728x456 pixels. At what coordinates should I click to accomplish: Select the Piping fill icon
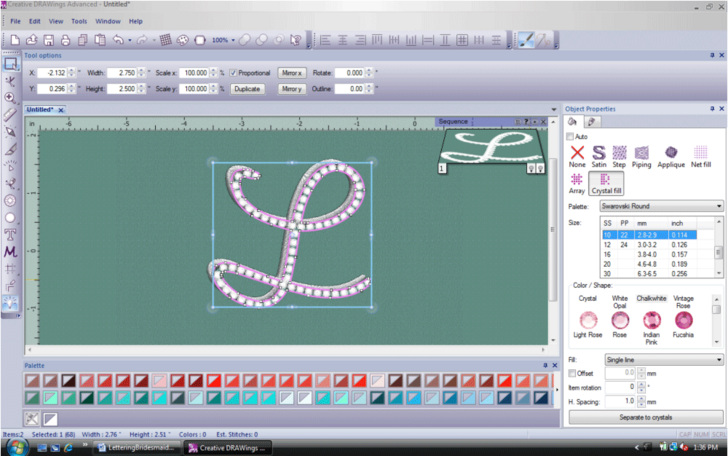point(643,154)
